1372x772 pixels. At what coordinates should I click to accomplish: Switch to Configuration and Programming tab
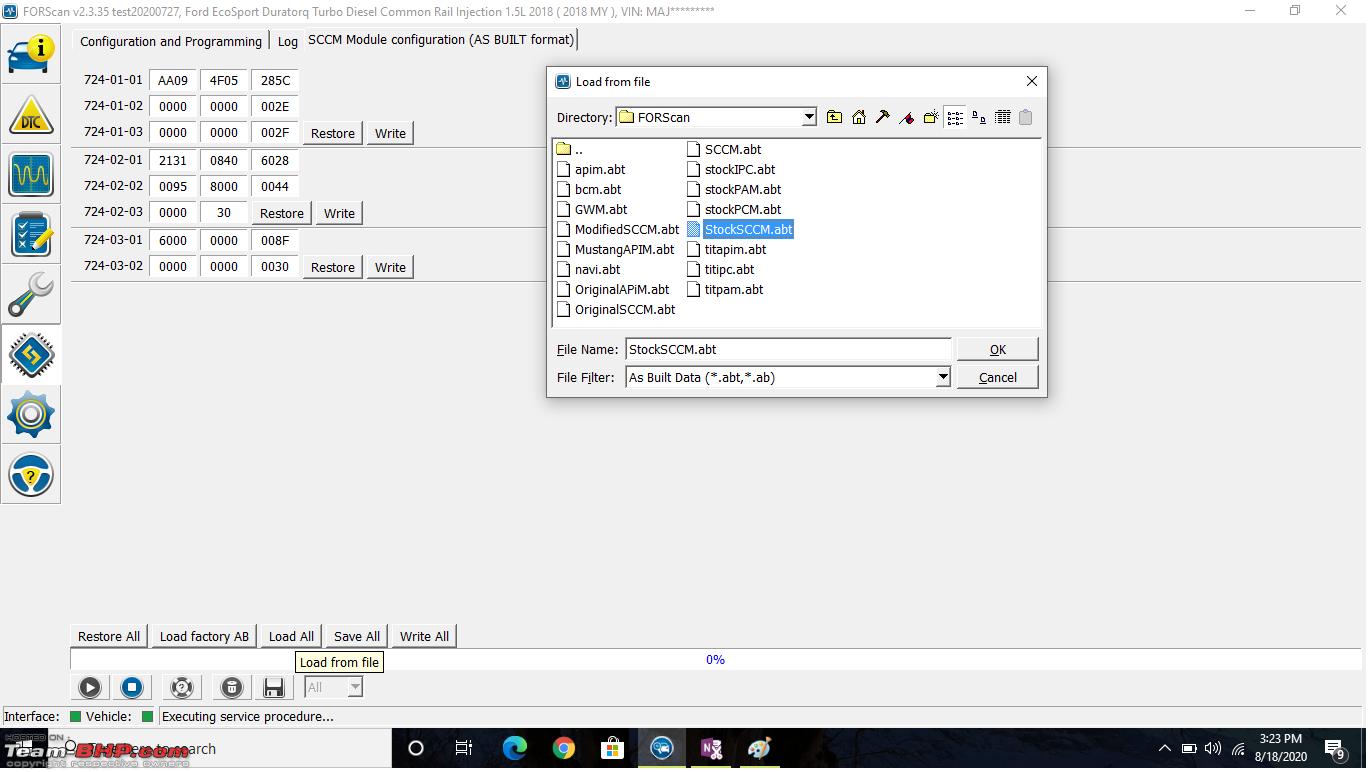point(171,42)
